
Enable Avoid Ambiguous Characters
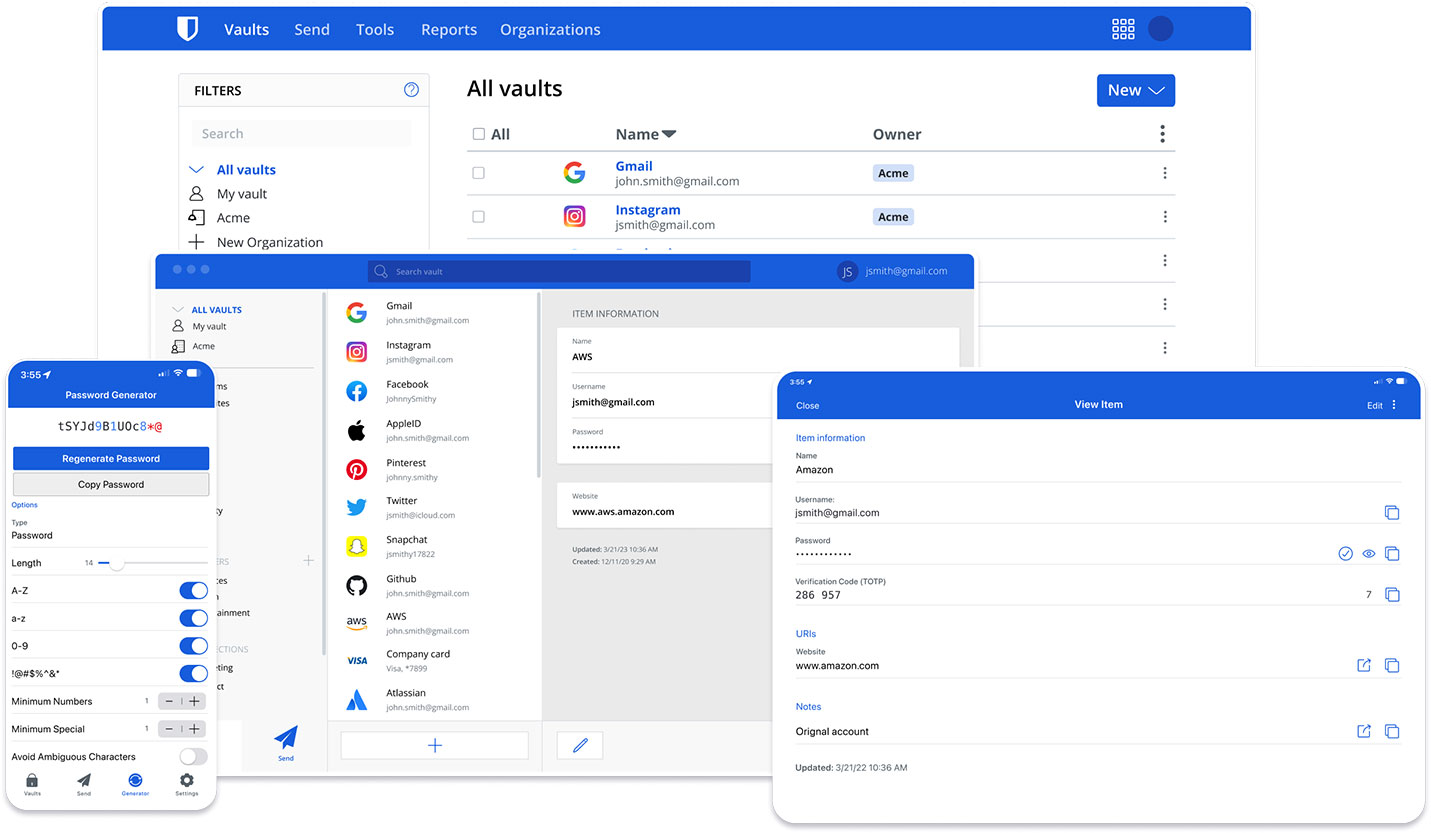(x=193, y=757)
